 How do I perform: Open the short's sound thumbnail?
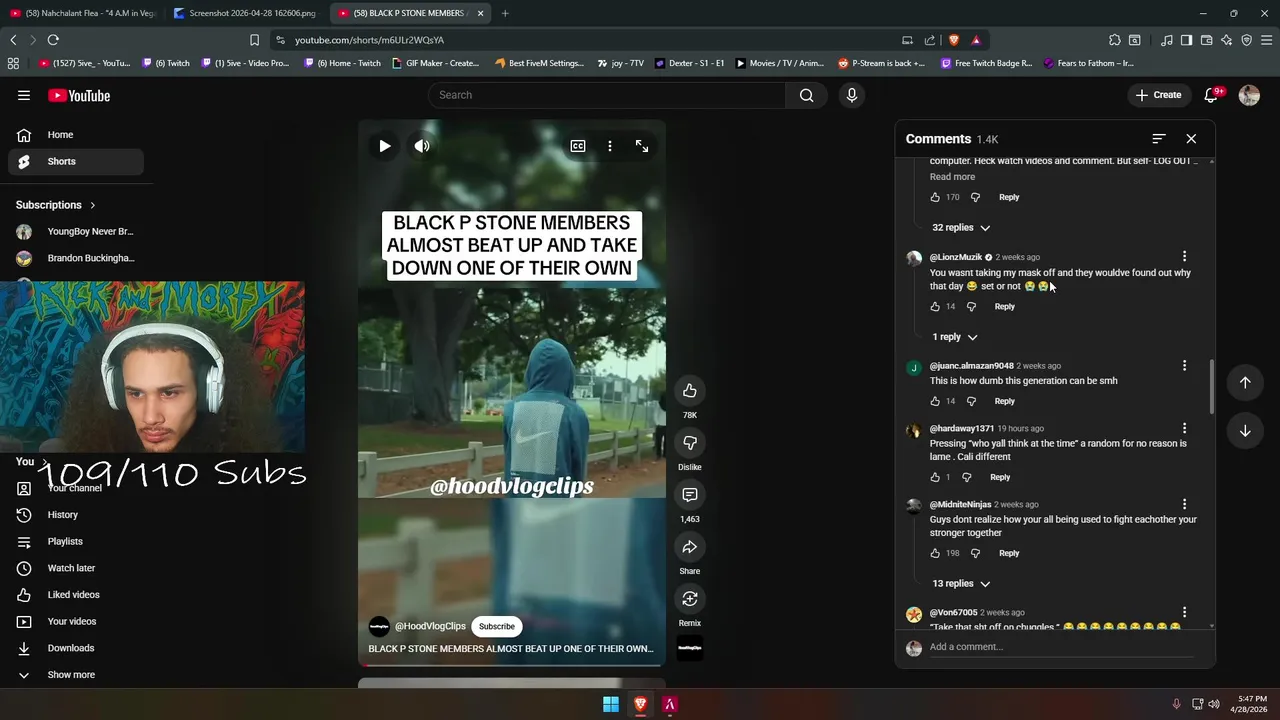coord(690,648)
